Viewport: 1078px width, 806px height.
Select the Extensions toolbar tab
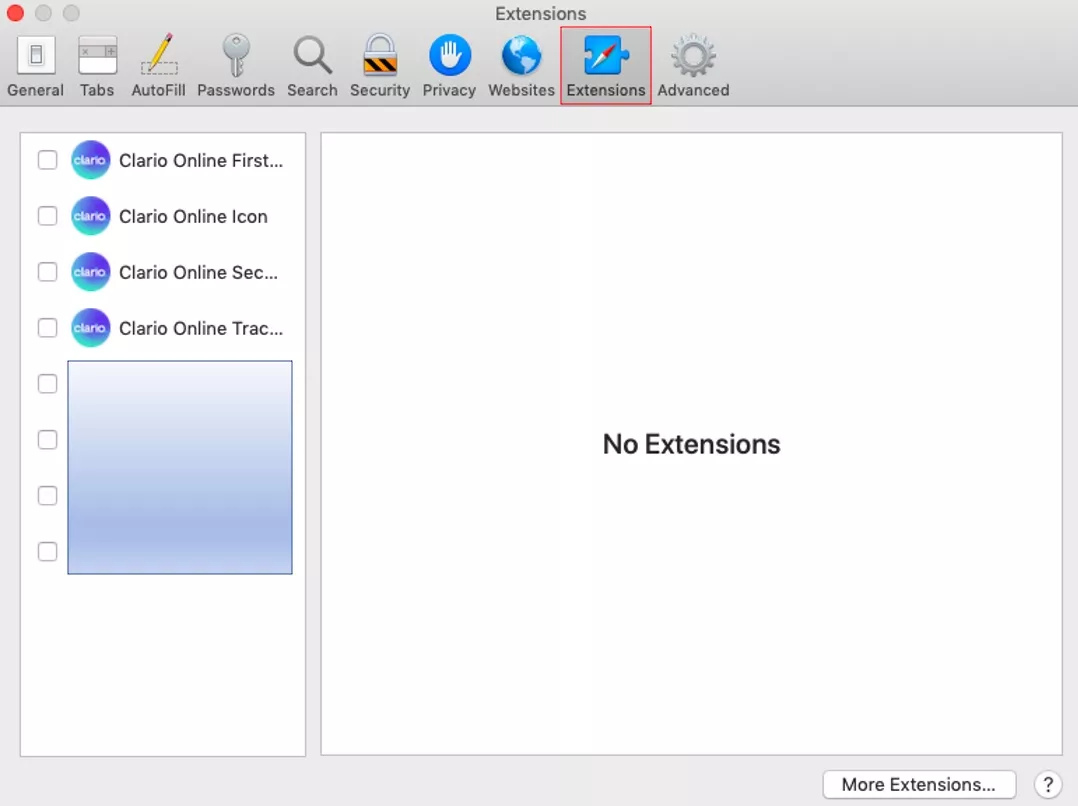click(606, 66)
